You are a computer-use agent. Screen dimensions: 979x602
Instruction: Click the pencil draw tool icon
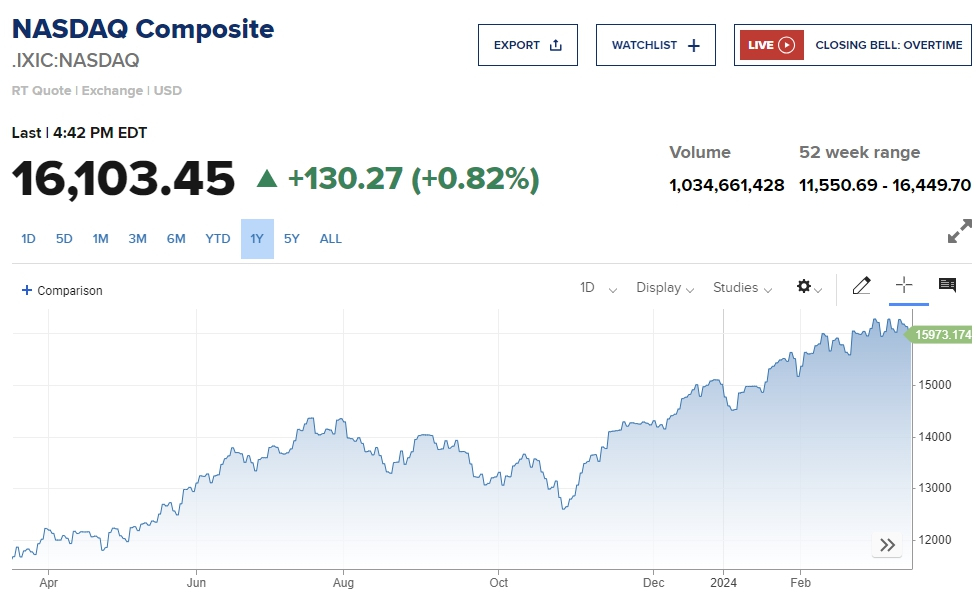click(x=861, y=287)
